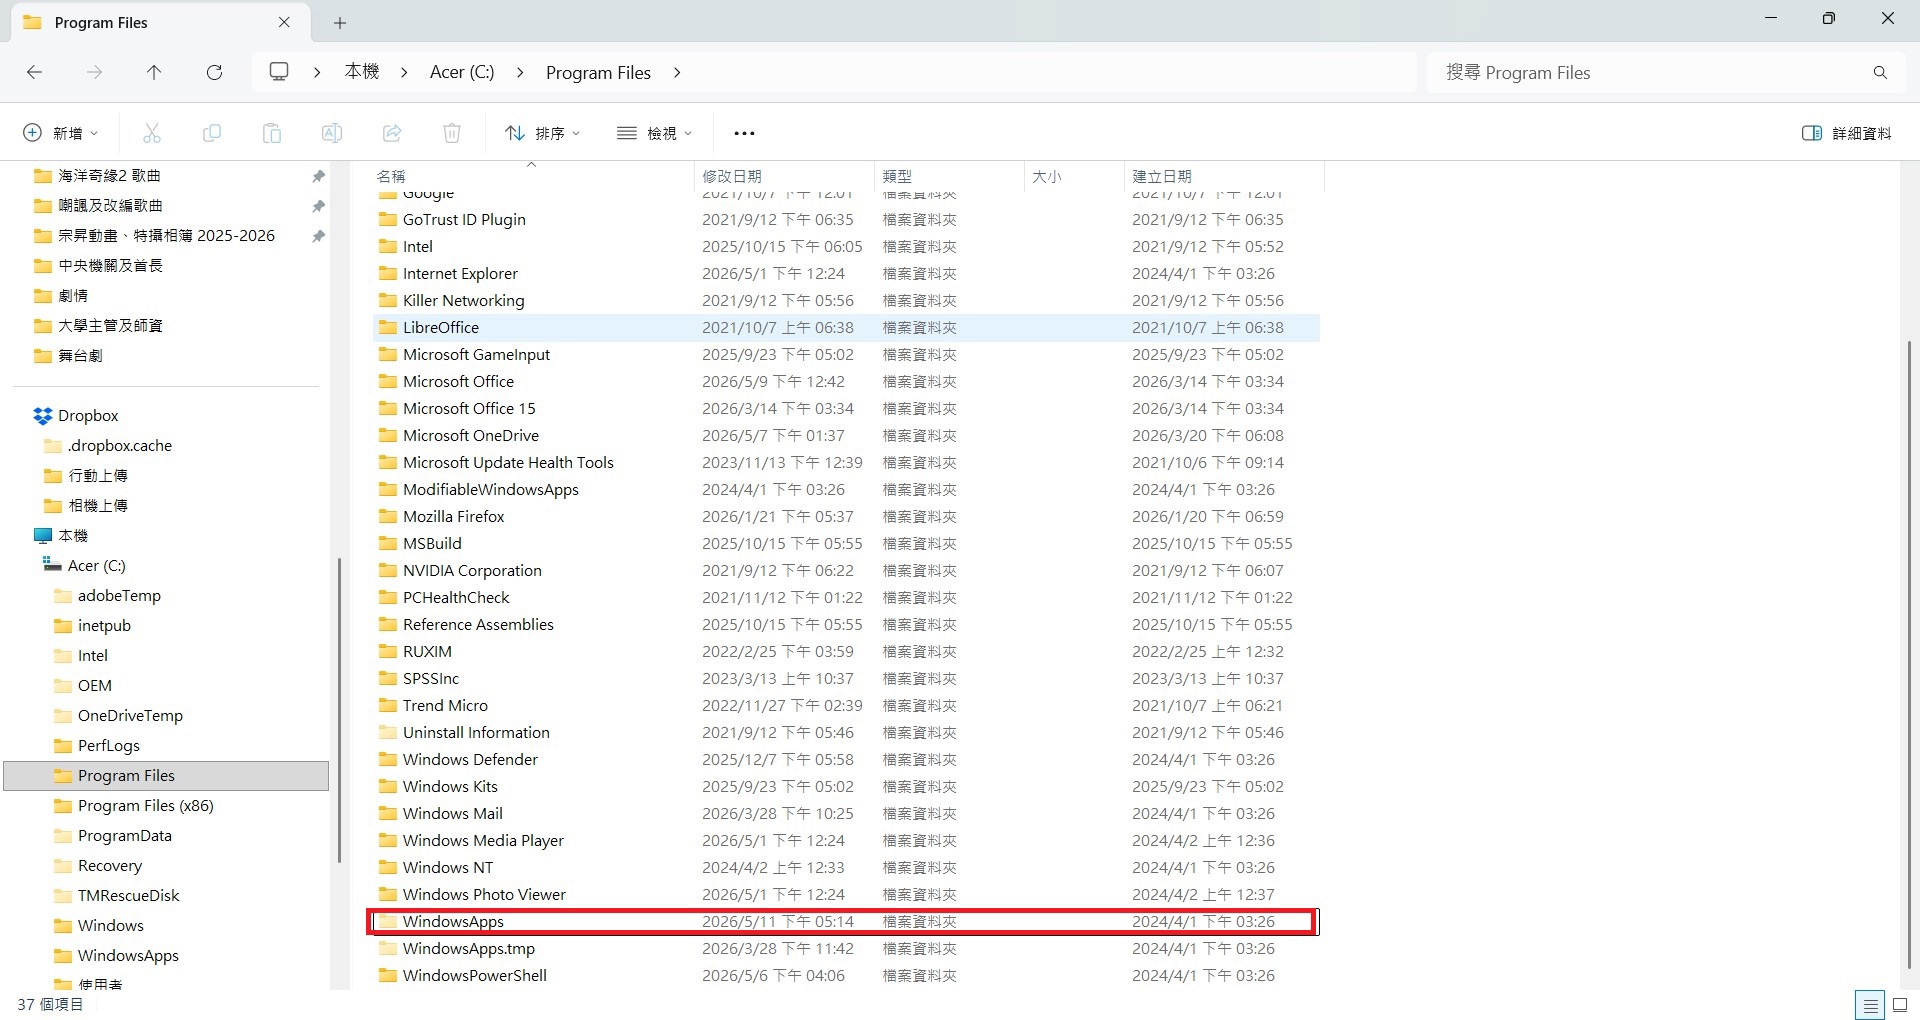
Task: Sort by the 建立日期 column header
Action: [1224, 176]
